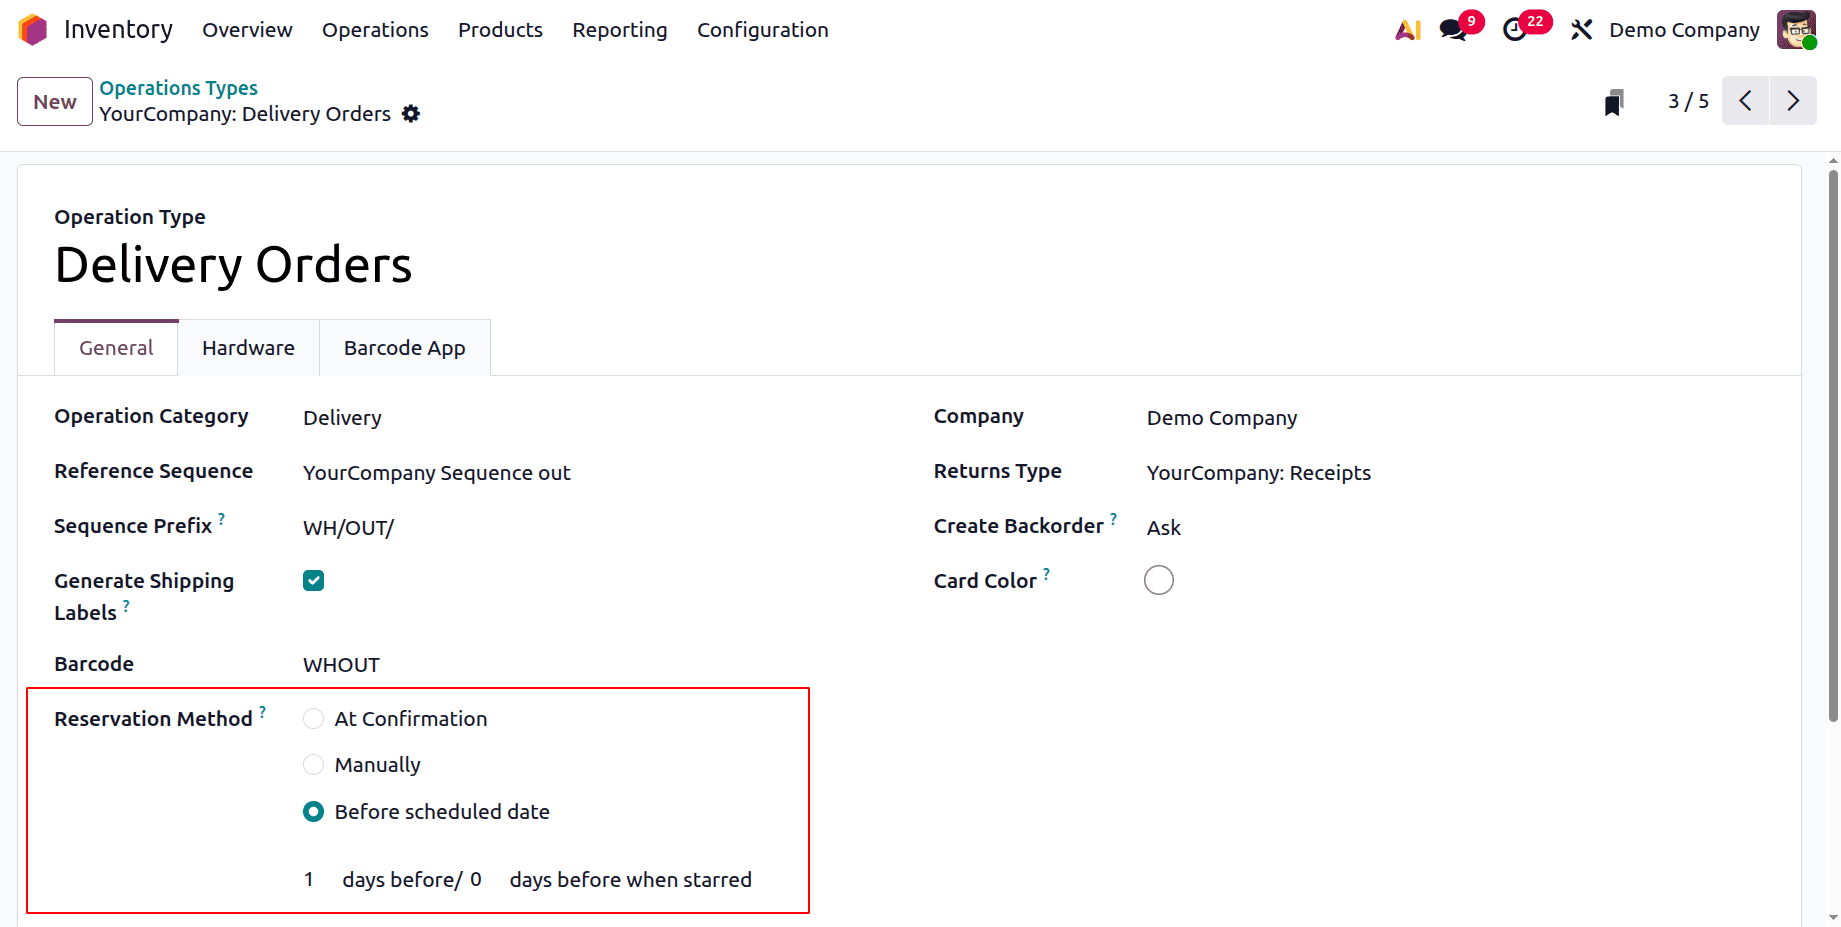Toggle the Generate Shipping Labels checkbox
The width and height of the screenshot is (1841, 927).
click(314, 581)
